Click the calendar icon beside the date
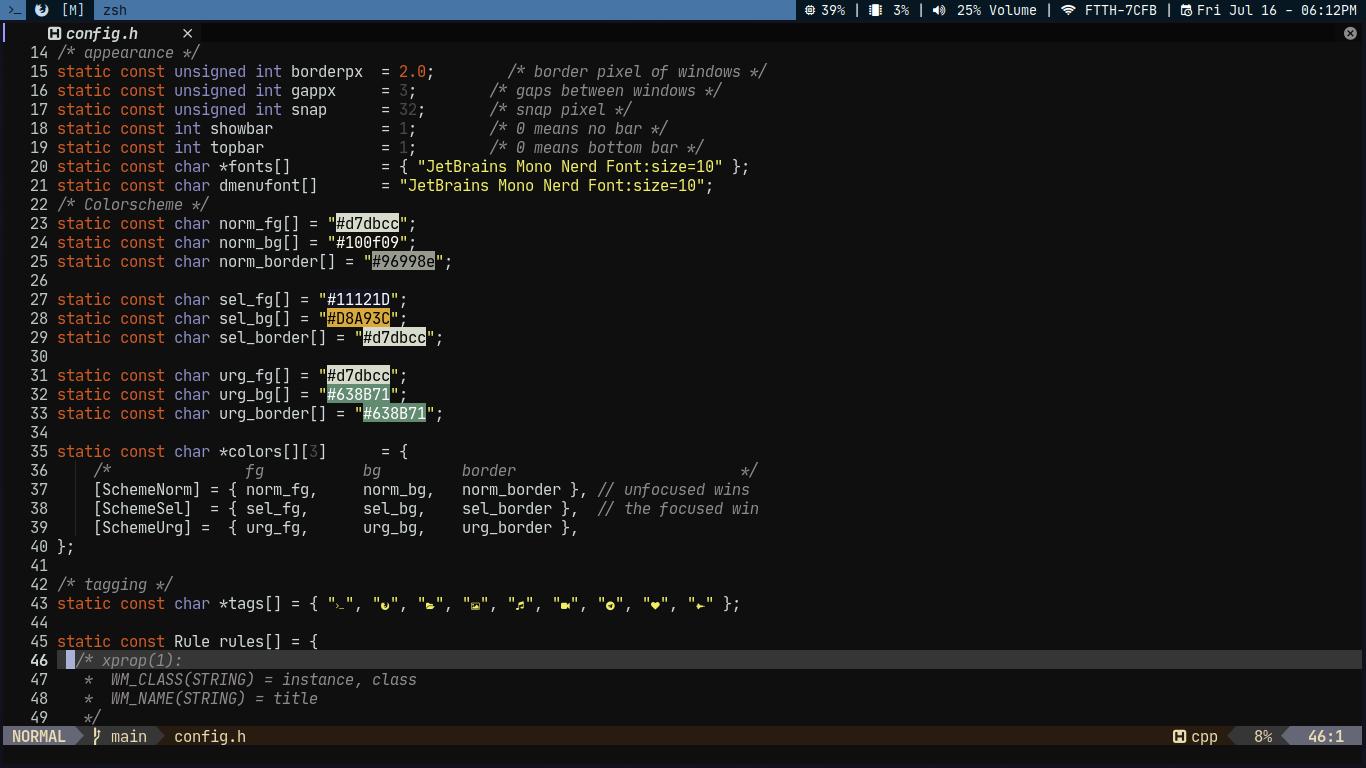The width and height of the screenshot is (1366, 768). pos(1186,10)
